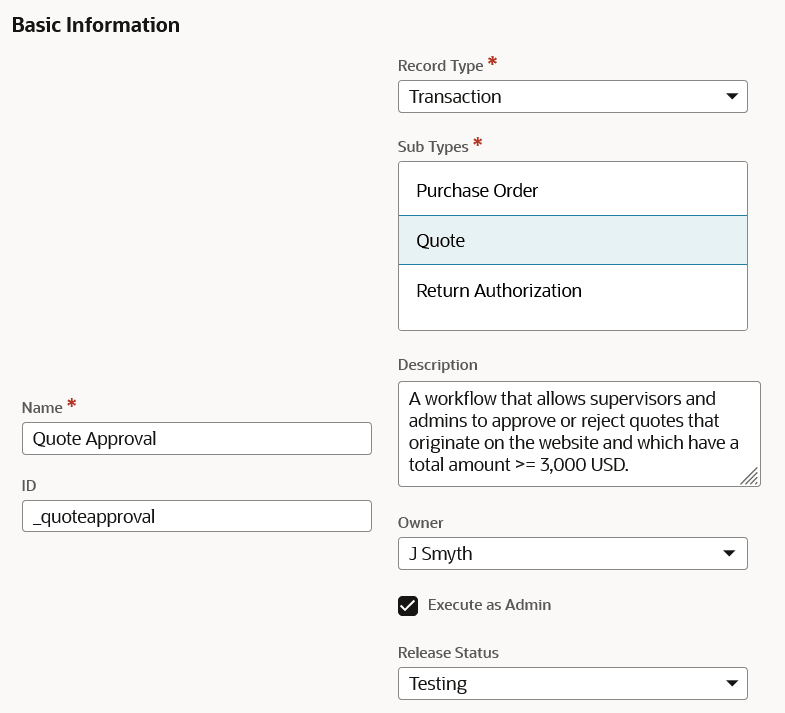Image resolution: width=785 pixels, height=713 pixels.
Task: Click inside the Description text area
Action: pyautogui.click(x=579, y=434)
